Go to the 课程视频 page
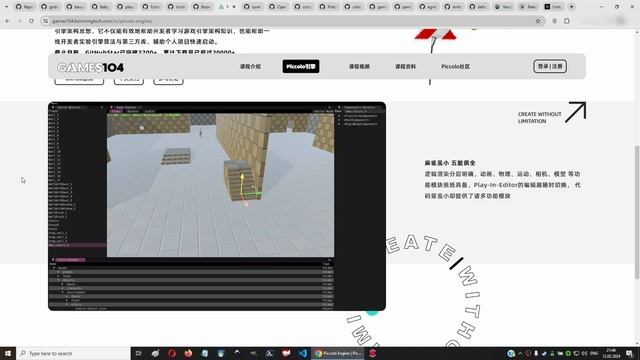The height and width of the screenshot is (360, 640). coord(359,67)
